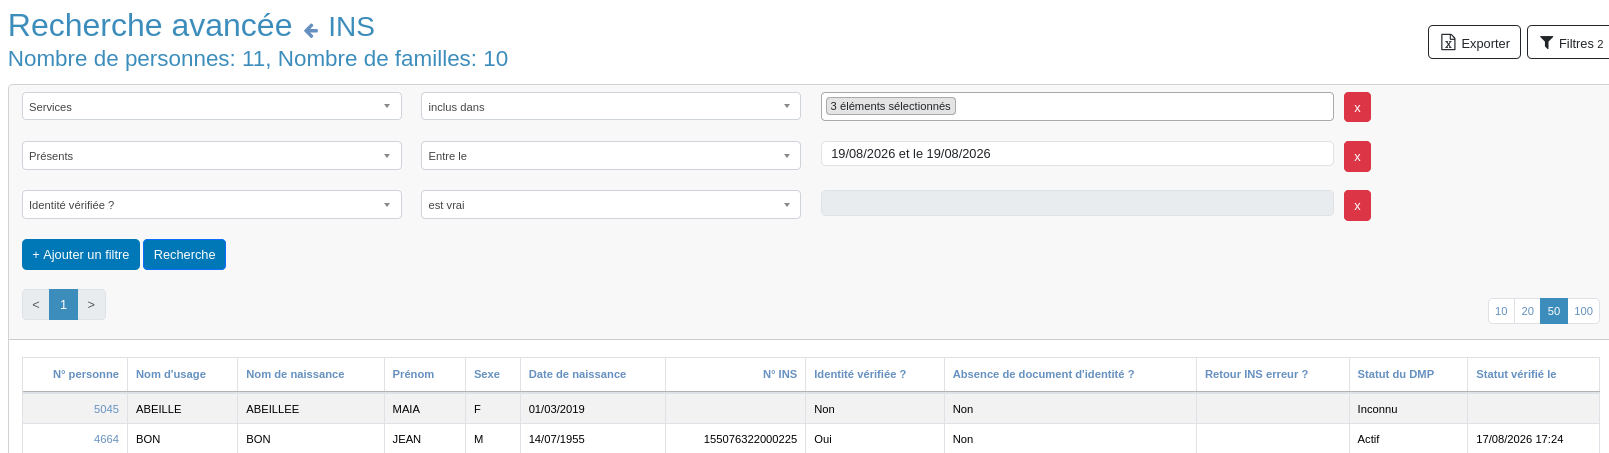The height and width of the screenshot is (453, 1609).
Task: Launch the search with Recherche button
Action: coord(184,254)
